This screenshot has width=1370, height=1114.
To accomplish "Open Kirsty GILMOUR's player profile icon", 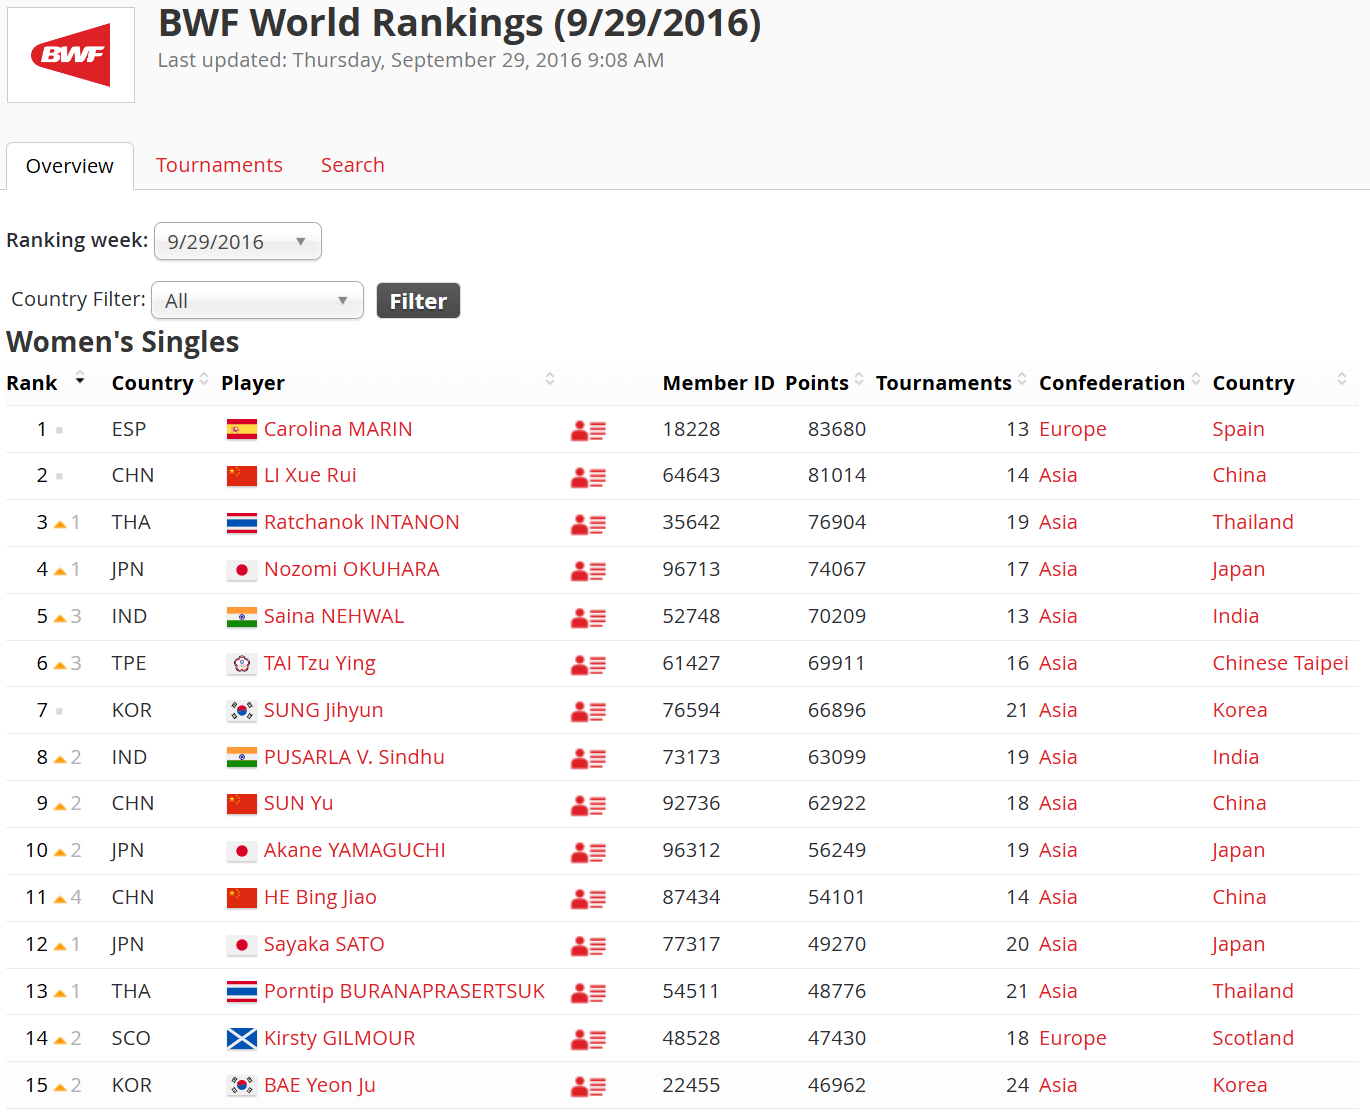I will click(x=588, y=1040).
